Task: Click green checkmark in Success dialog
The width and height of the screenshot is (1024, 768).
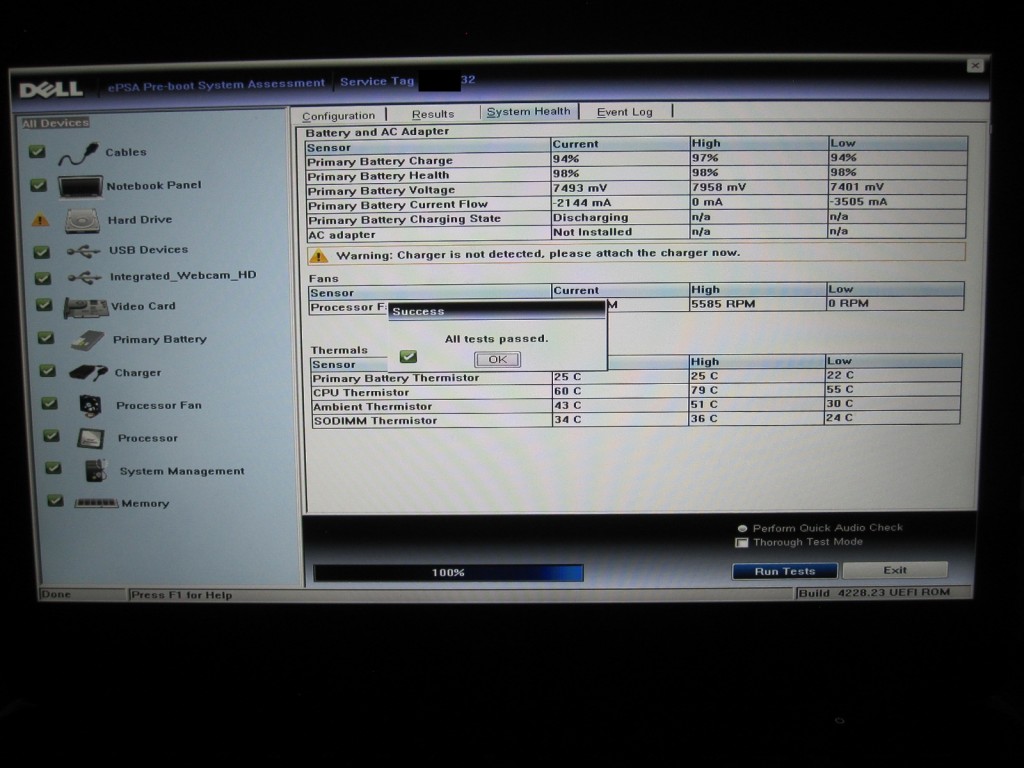Action: (408, 357)
